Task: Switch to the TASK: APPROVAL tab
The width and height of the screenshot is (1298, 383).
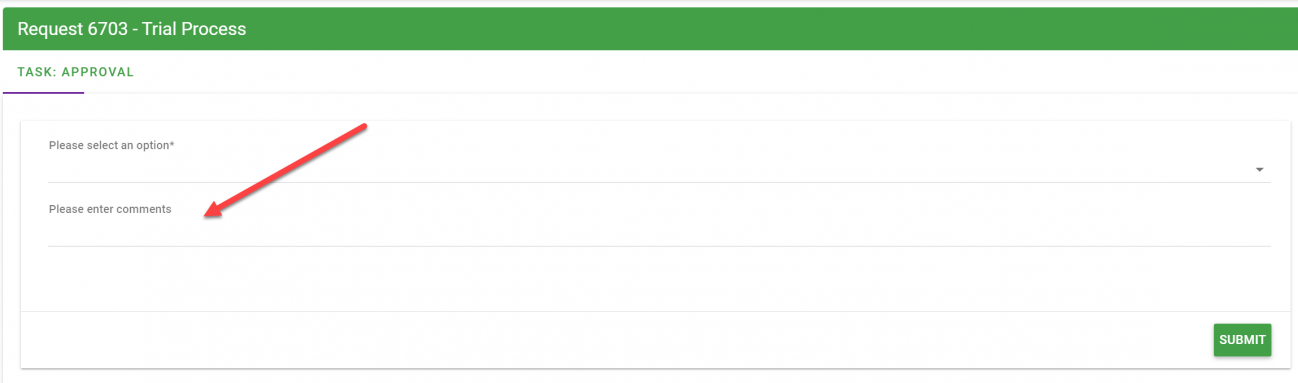Action: (x=75, y=72)
